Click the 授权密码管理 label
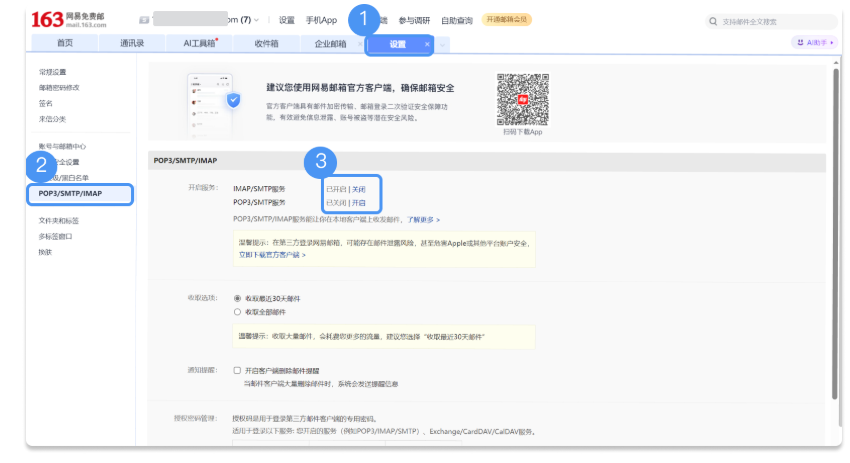This screenshot has height=463, width=850. point(196,418)
